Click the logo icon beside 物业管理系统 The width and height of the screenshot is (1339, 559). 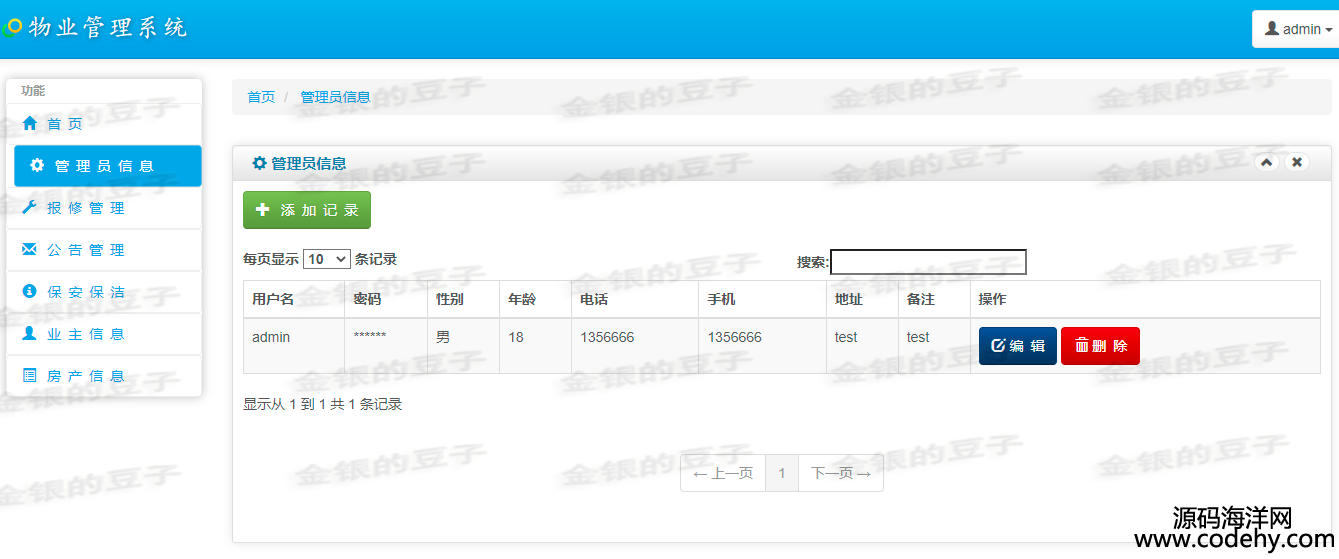(x=12, y=28)
